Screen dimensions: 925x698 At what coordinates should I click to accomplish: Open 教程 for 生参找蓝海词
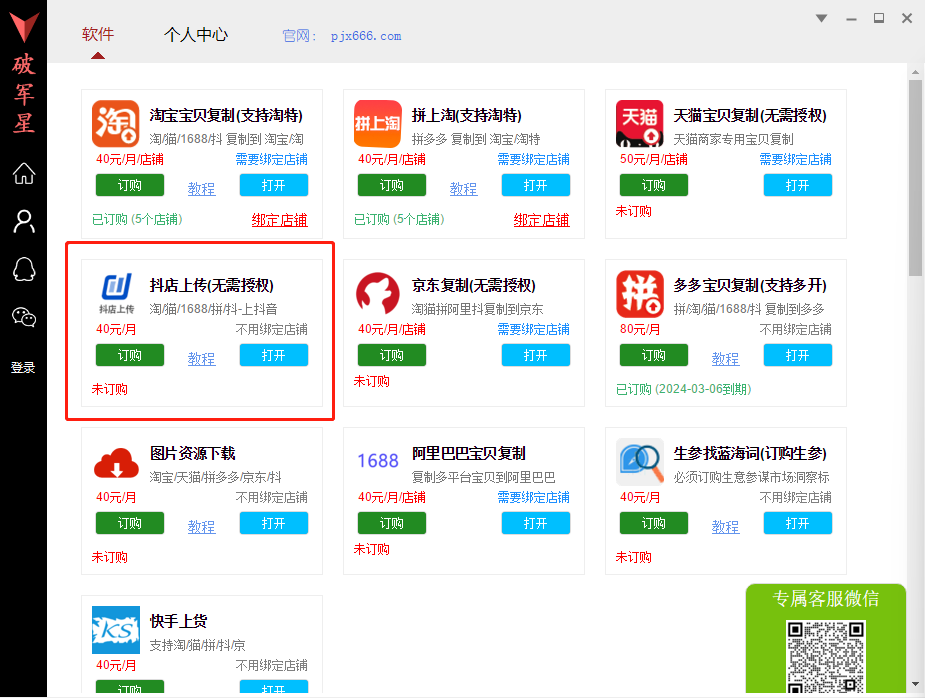[x=726, y=527]
